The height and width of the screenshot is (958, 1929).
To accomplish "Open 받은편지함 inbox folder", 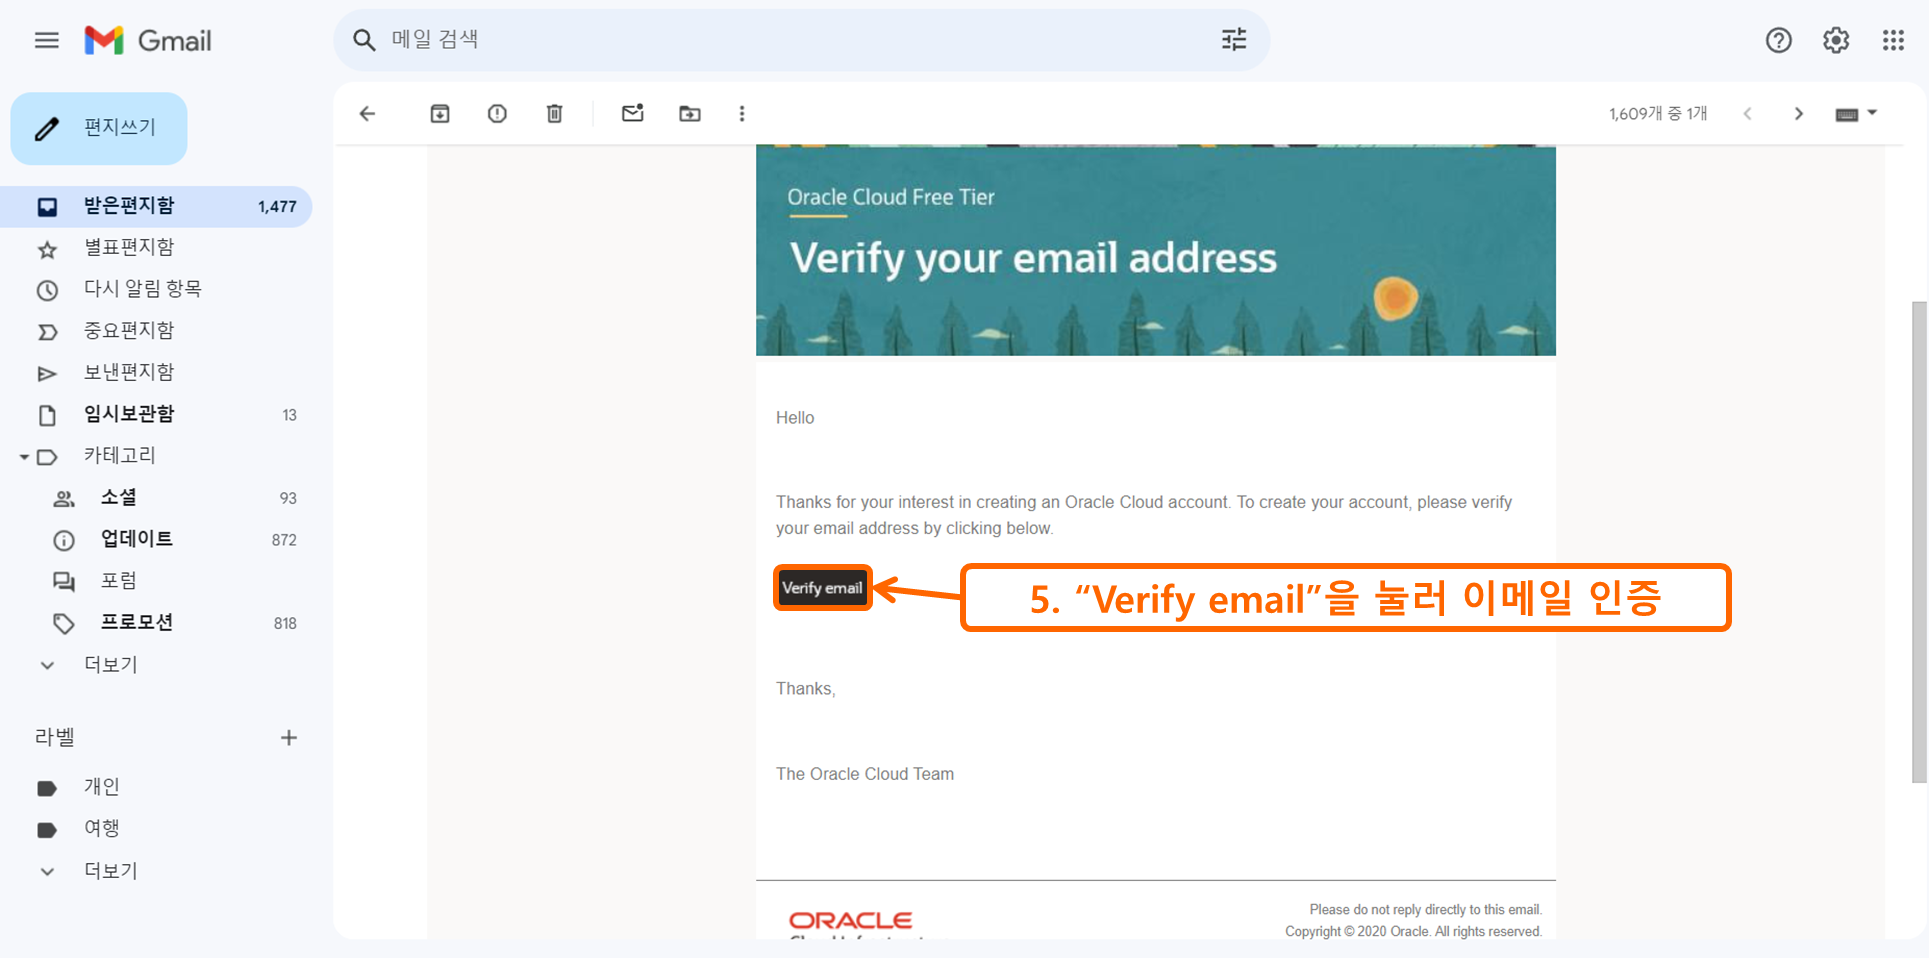I will pyautogui.click(x=156, y=206).
